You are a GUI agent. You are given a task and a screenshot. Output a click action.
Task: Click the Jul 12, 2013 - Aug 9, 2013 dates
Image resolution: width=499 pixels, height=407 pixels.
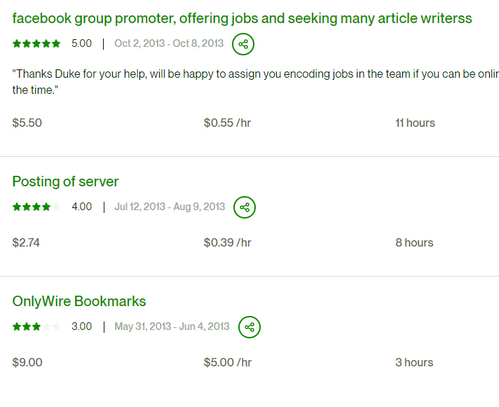(x=170, y=207)
